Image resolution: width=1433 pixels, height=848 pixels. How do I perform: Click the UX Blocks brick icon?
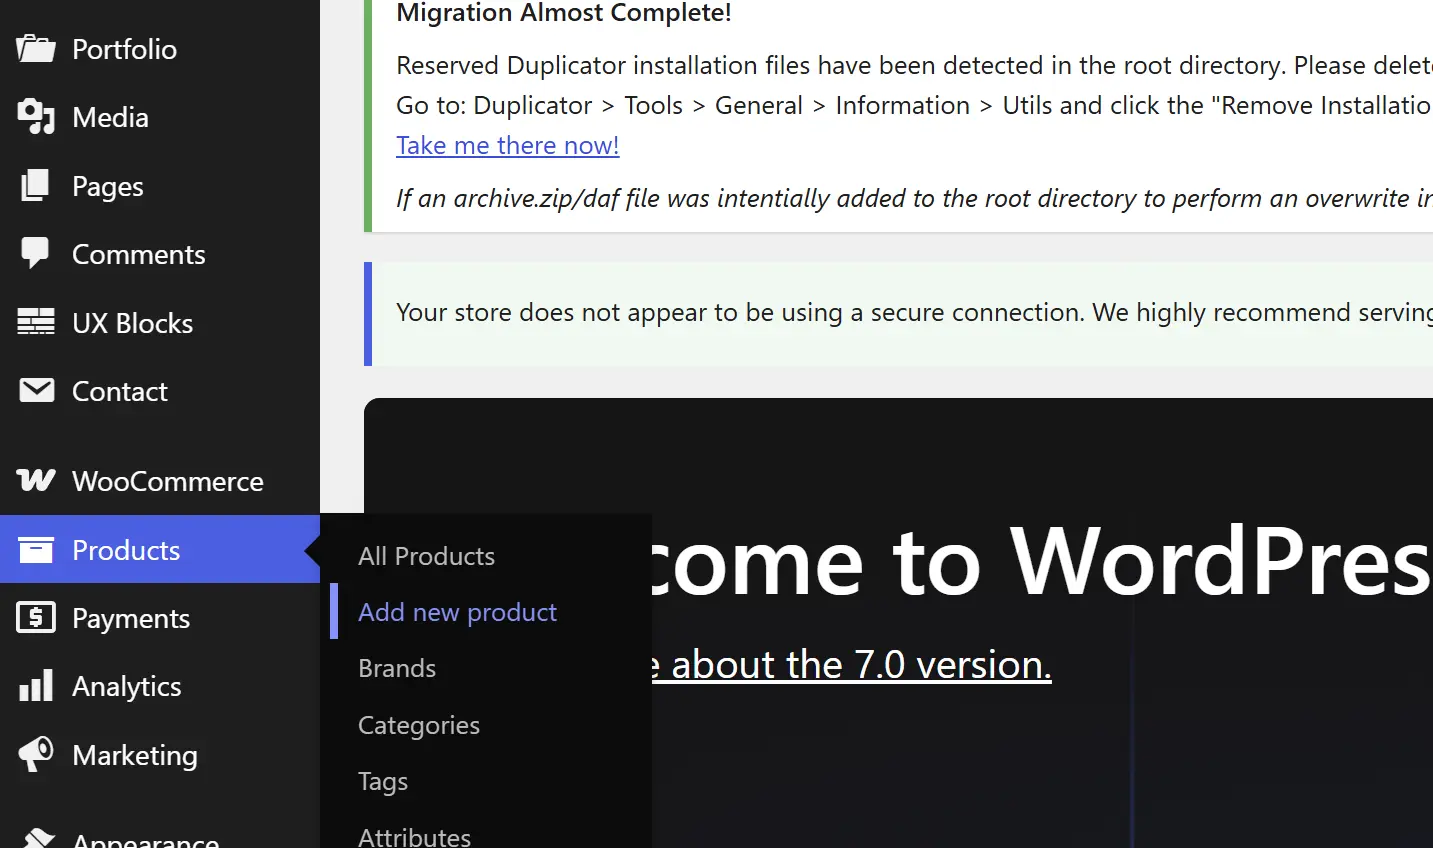[36, 322]
